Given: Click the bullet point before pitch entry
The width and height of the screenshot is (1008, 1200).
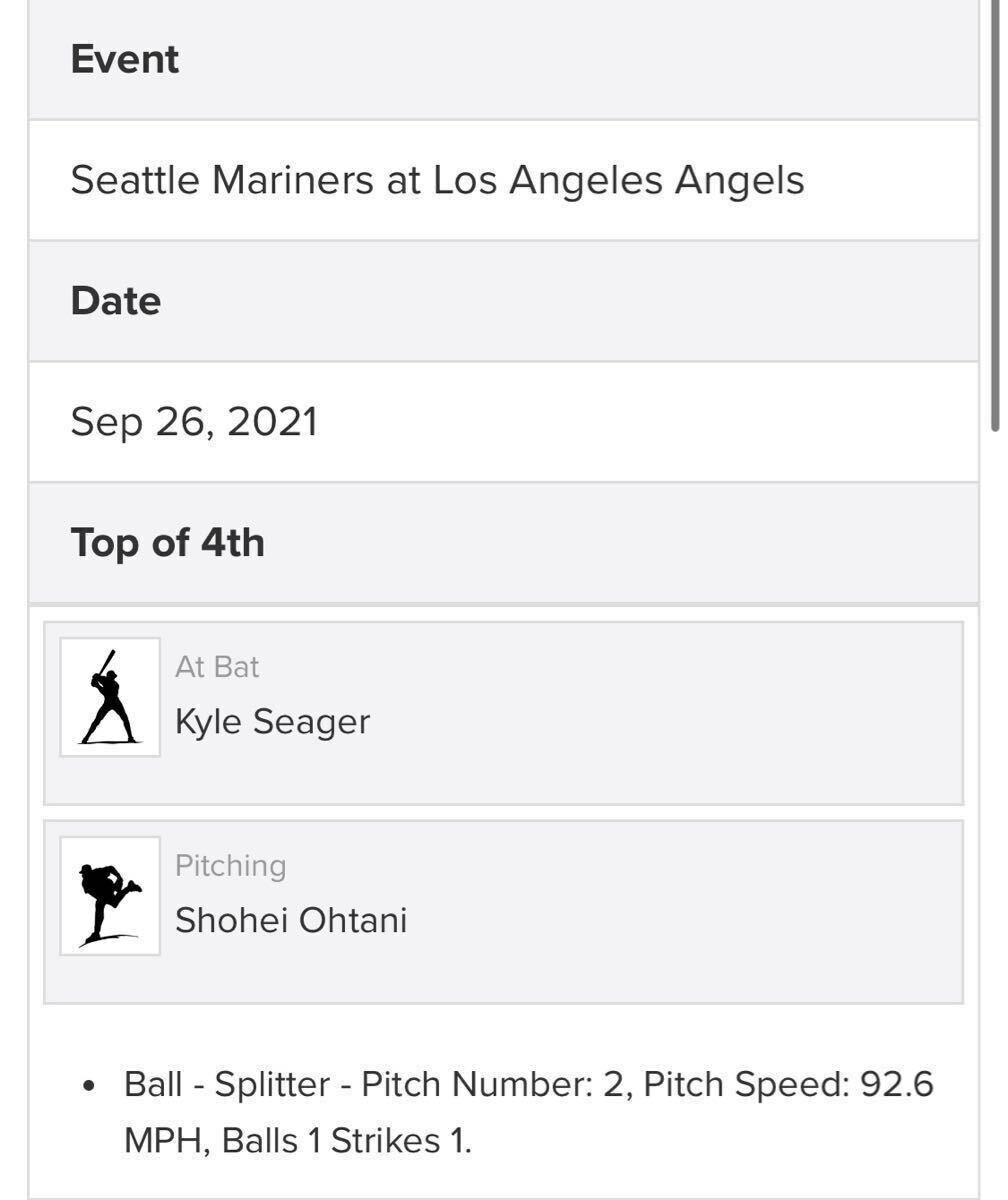Looking at the screenshot, I should [x=90, y=1085].
